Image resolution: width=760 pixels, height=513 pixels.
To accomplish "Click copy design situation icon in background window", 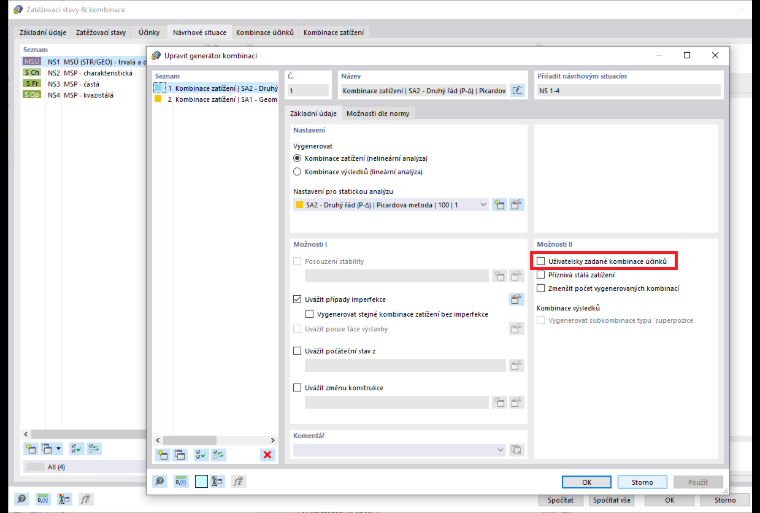I will click(x=47, y=449).
